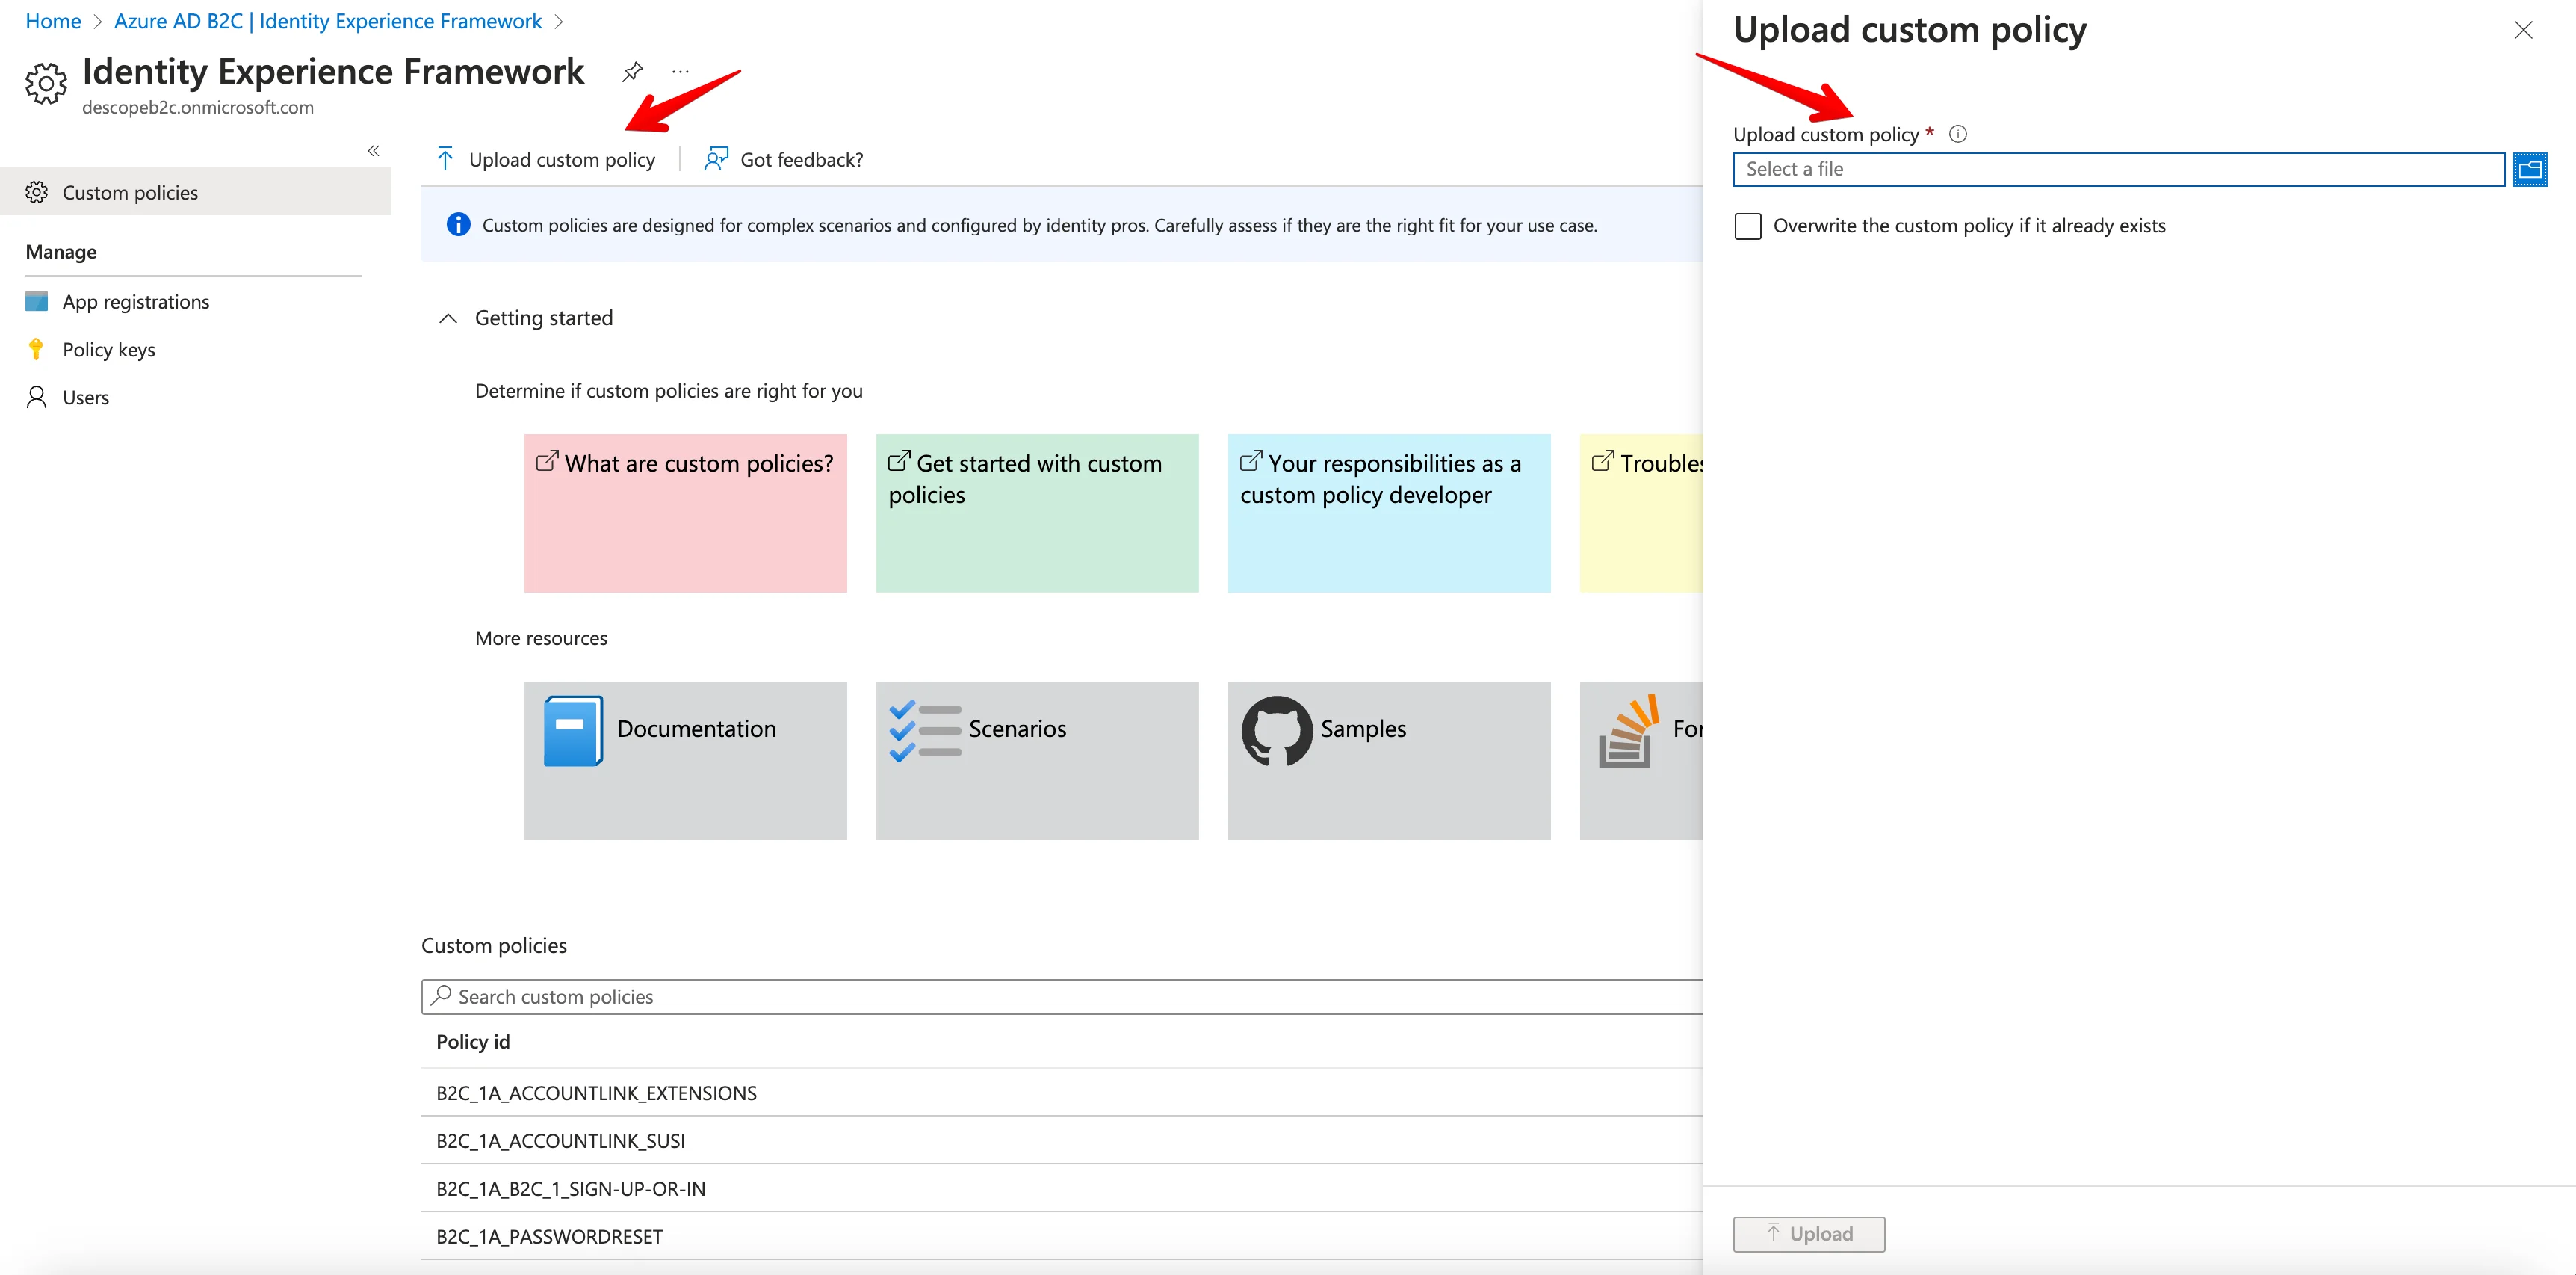Enable Overwrite the custom policy checkbox
This screenshot has width=2576, height=1275.
point(1747,226)
